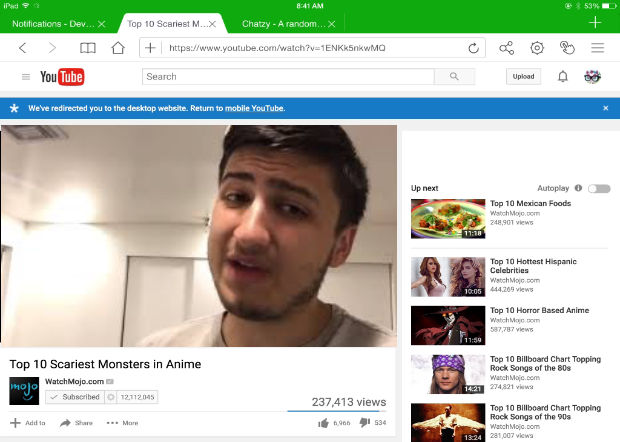Open the account avatar menu

(592, 76)
